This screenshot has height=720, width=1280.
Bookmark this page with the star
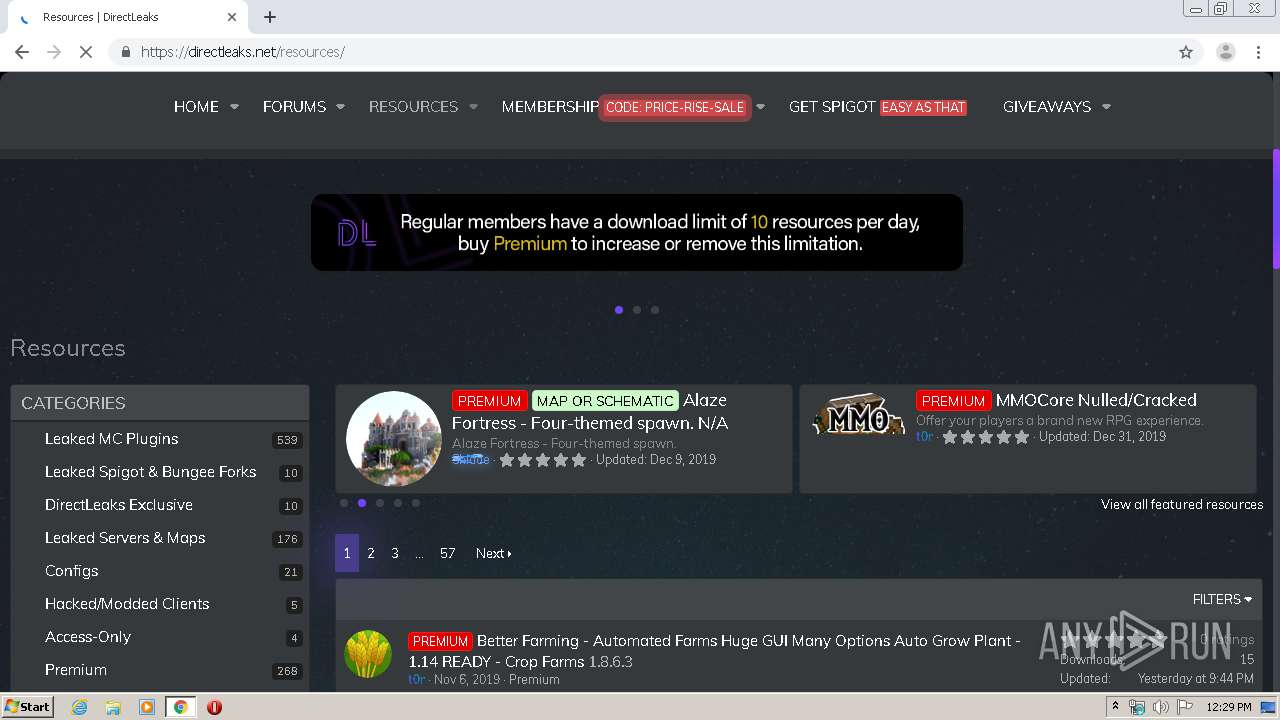point(1186,52)
